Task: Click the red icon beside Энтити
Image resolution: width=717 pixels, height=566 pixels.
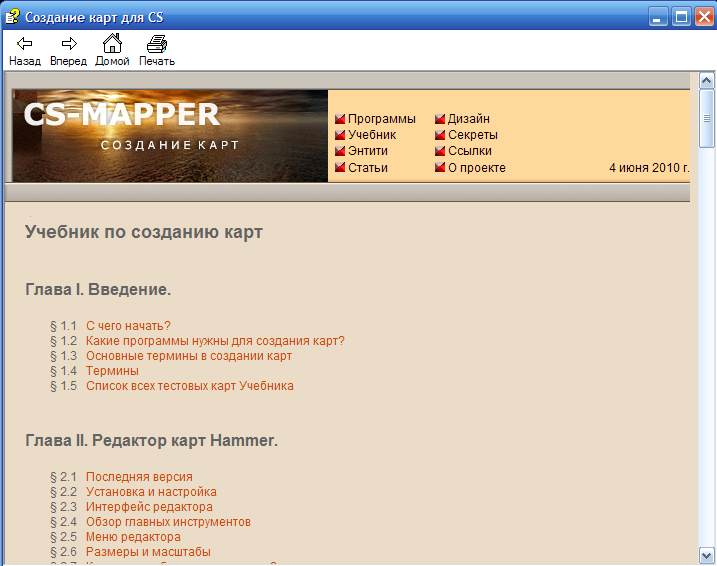Action: pos(340,151)
